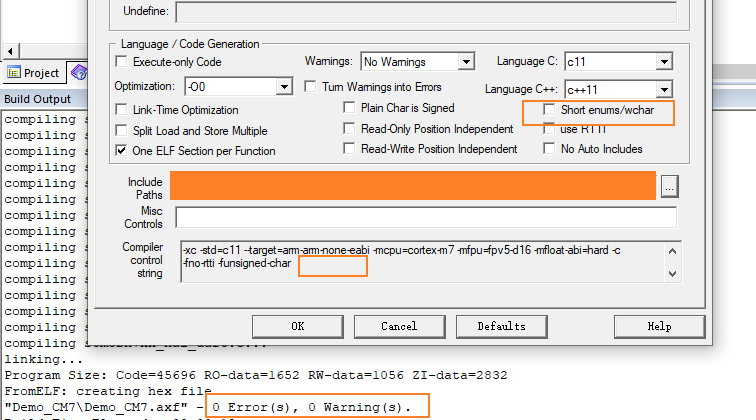Click the Misc Controls input field

[x=426, y=217]
